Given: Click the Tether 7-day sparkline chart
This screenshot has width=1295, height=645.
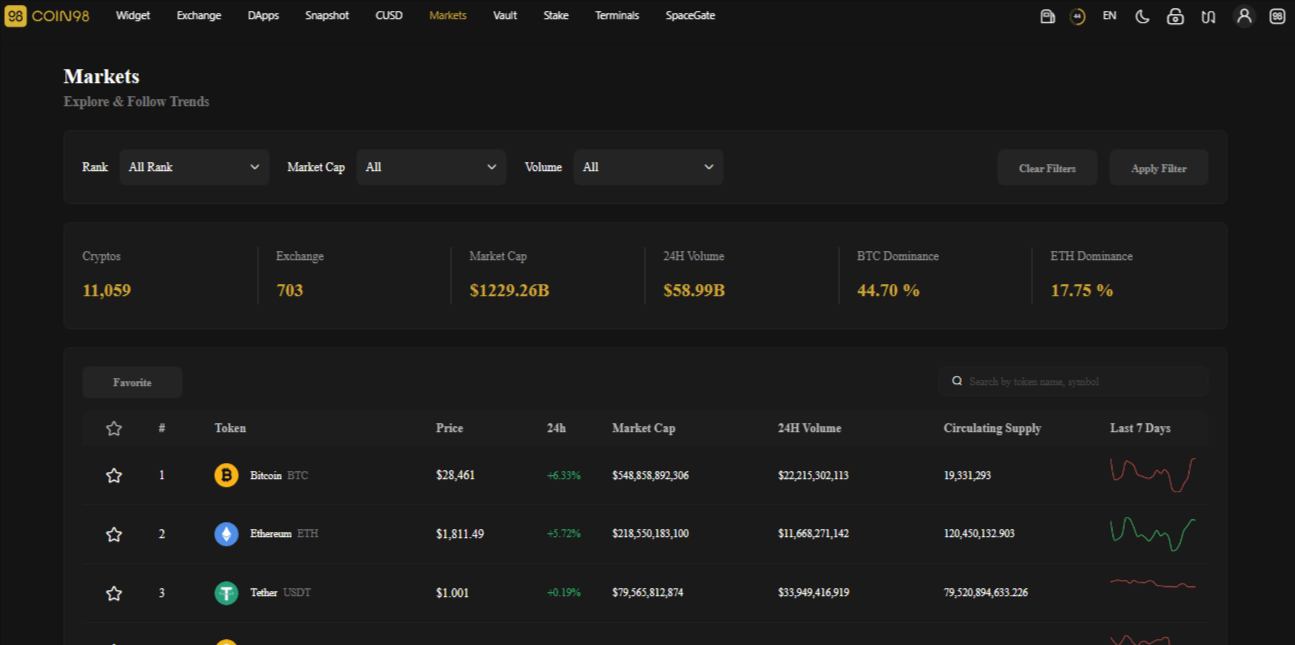Looking at the screenshot, I should pyautogui.click(x=1153, y=583).
